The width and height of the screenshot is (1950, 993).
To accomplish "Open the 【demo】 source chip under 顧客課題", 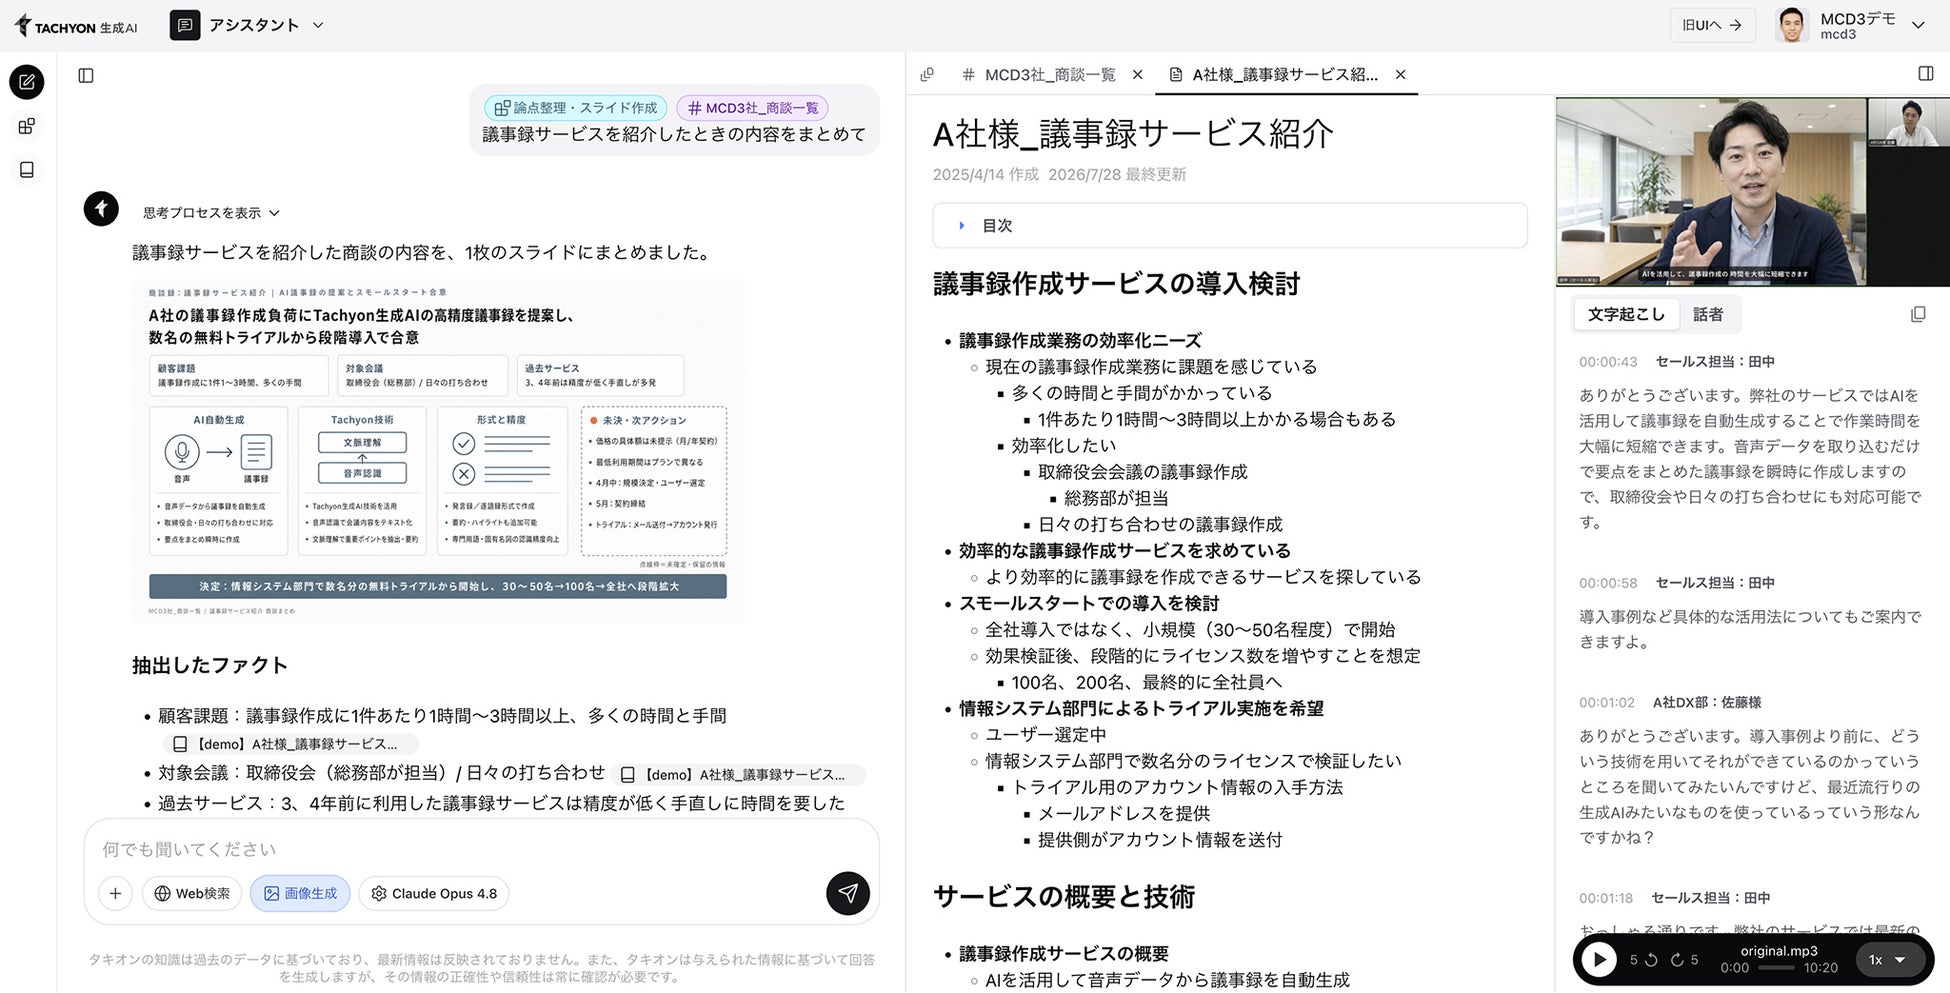I will point(289,744).
